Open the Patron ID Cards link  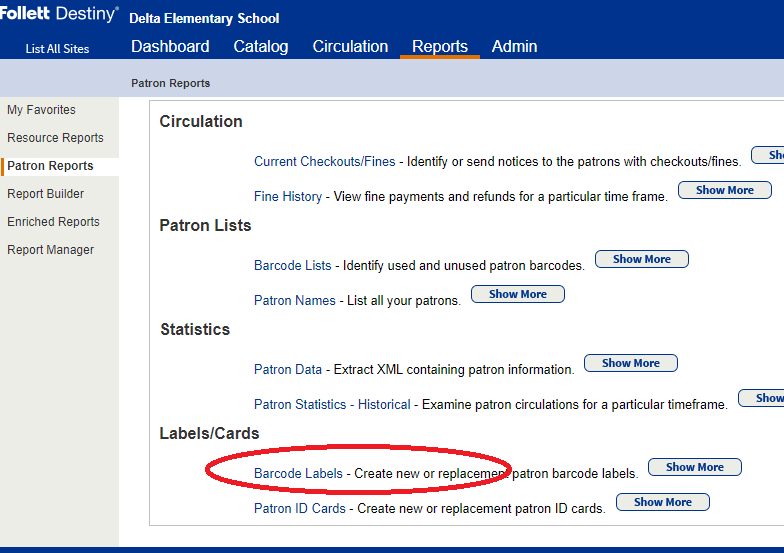click(300, 508)
